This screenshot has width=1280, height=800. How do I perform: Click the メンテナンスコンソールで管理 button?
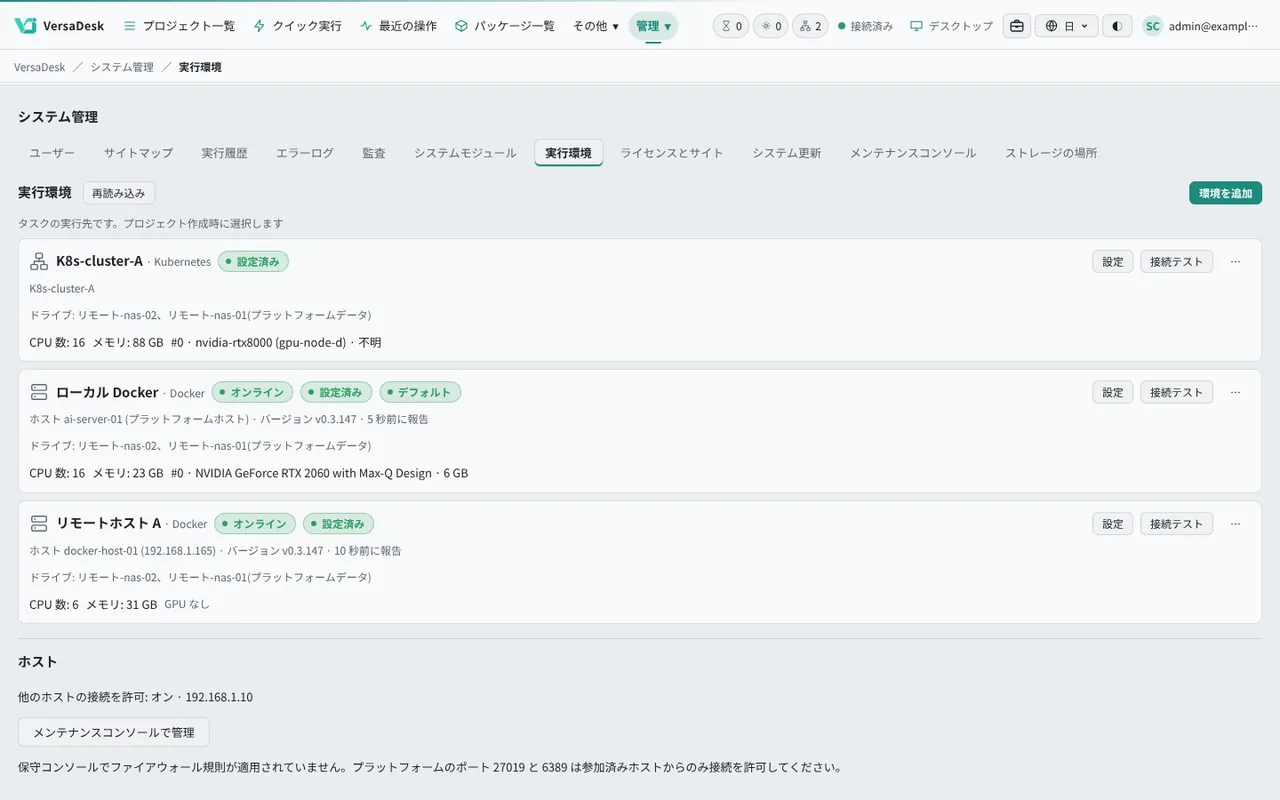click(x=114, y=732)
